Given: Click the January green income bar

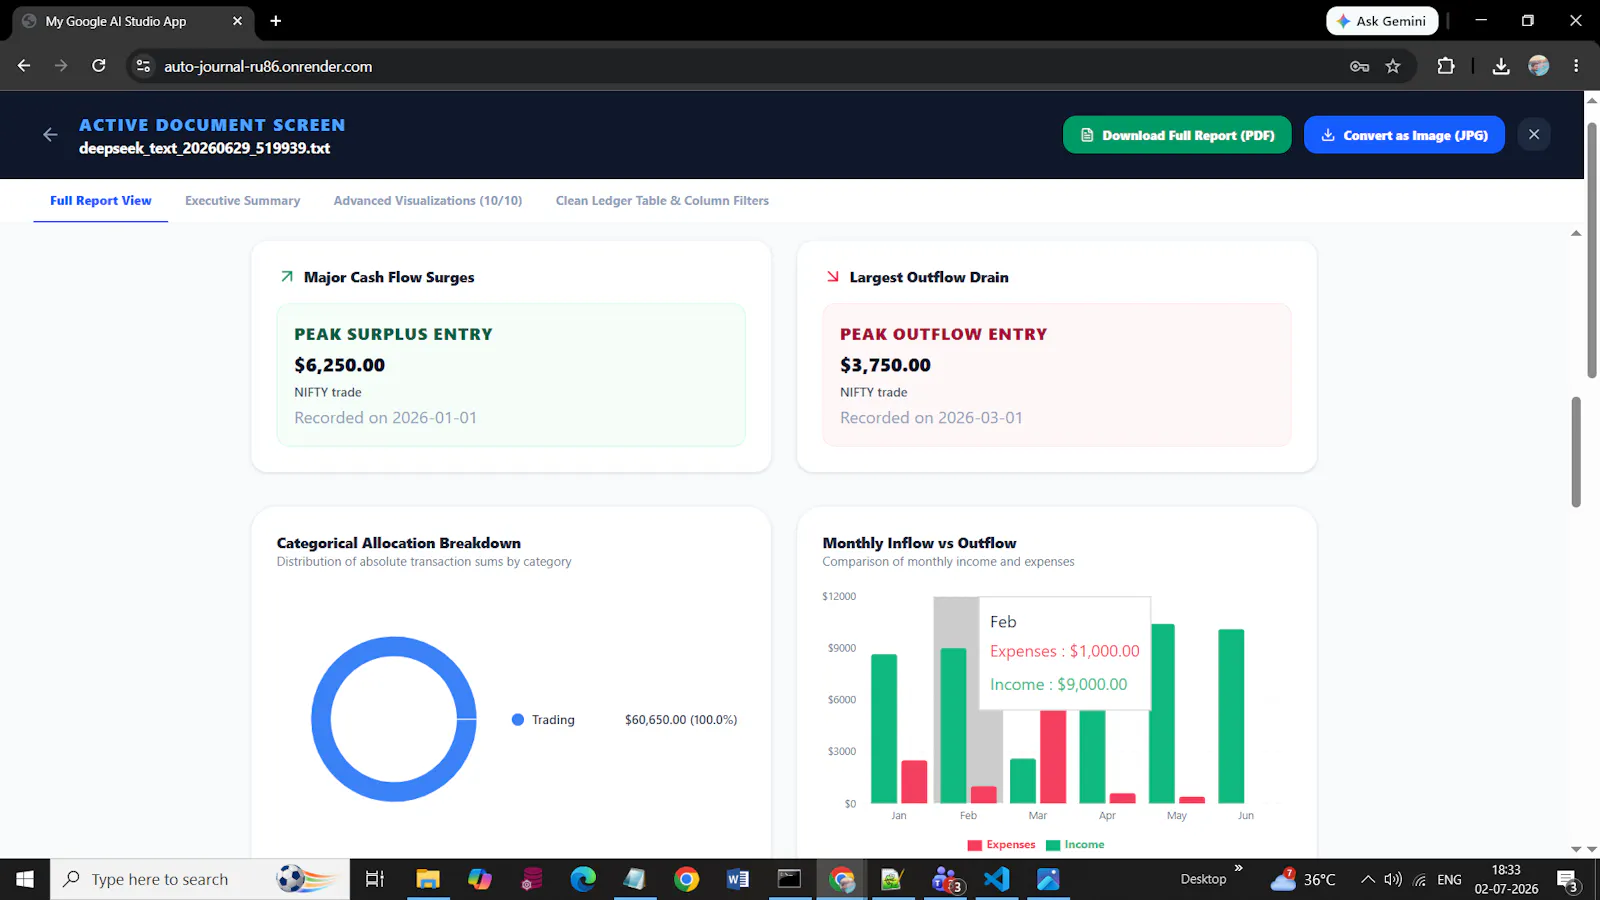Looking at the screenshot, I should [884, 729].
